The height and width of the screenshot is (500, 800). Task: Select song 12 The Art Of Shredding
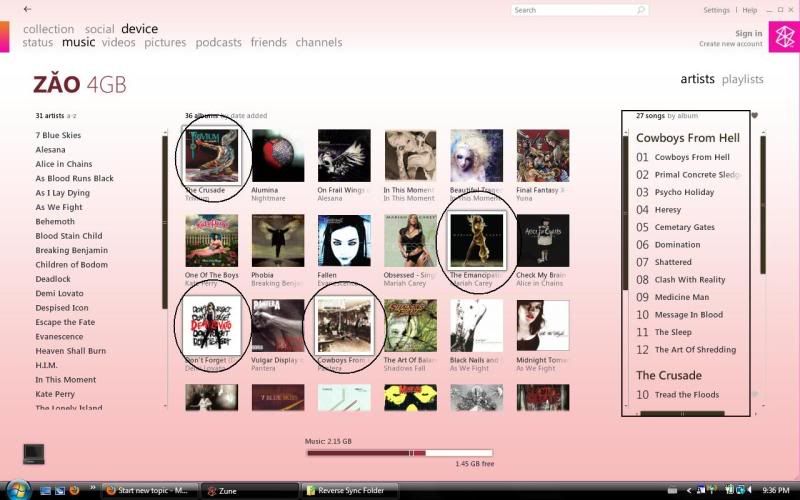click(x=686, y=349)
